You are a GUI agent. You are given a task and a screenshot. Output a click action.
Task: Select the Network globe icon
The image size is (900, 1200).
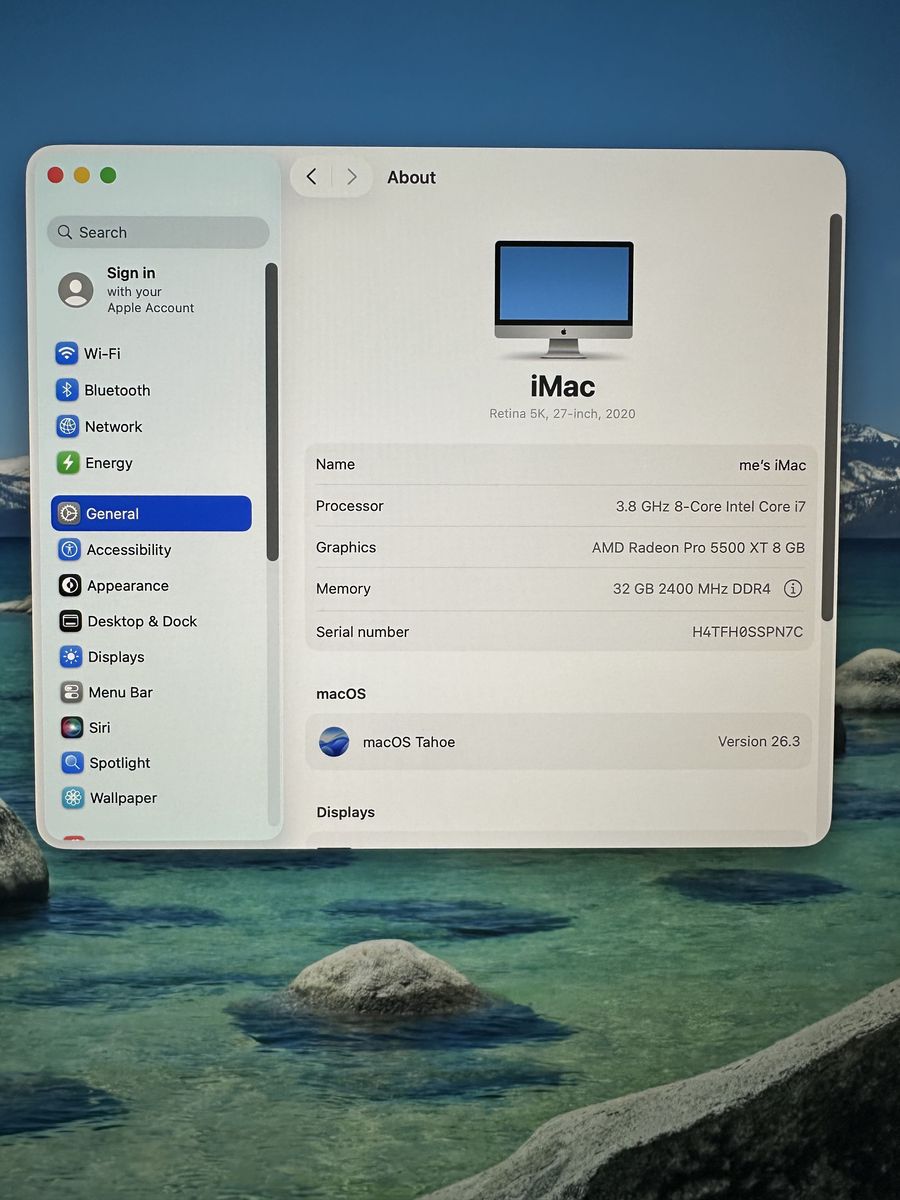tap(67, 427)
